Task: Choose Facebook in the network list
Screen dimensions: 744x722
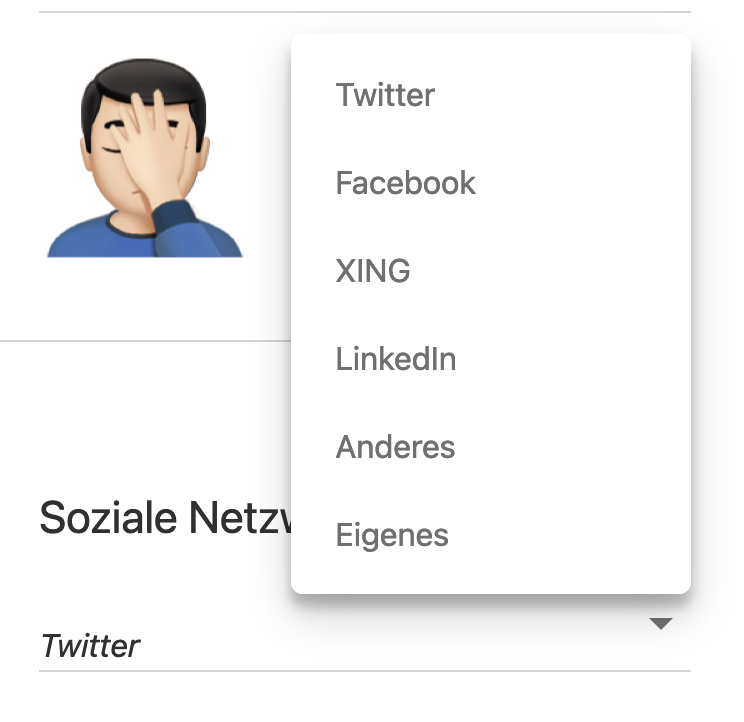Action: [x=406, y=184]
